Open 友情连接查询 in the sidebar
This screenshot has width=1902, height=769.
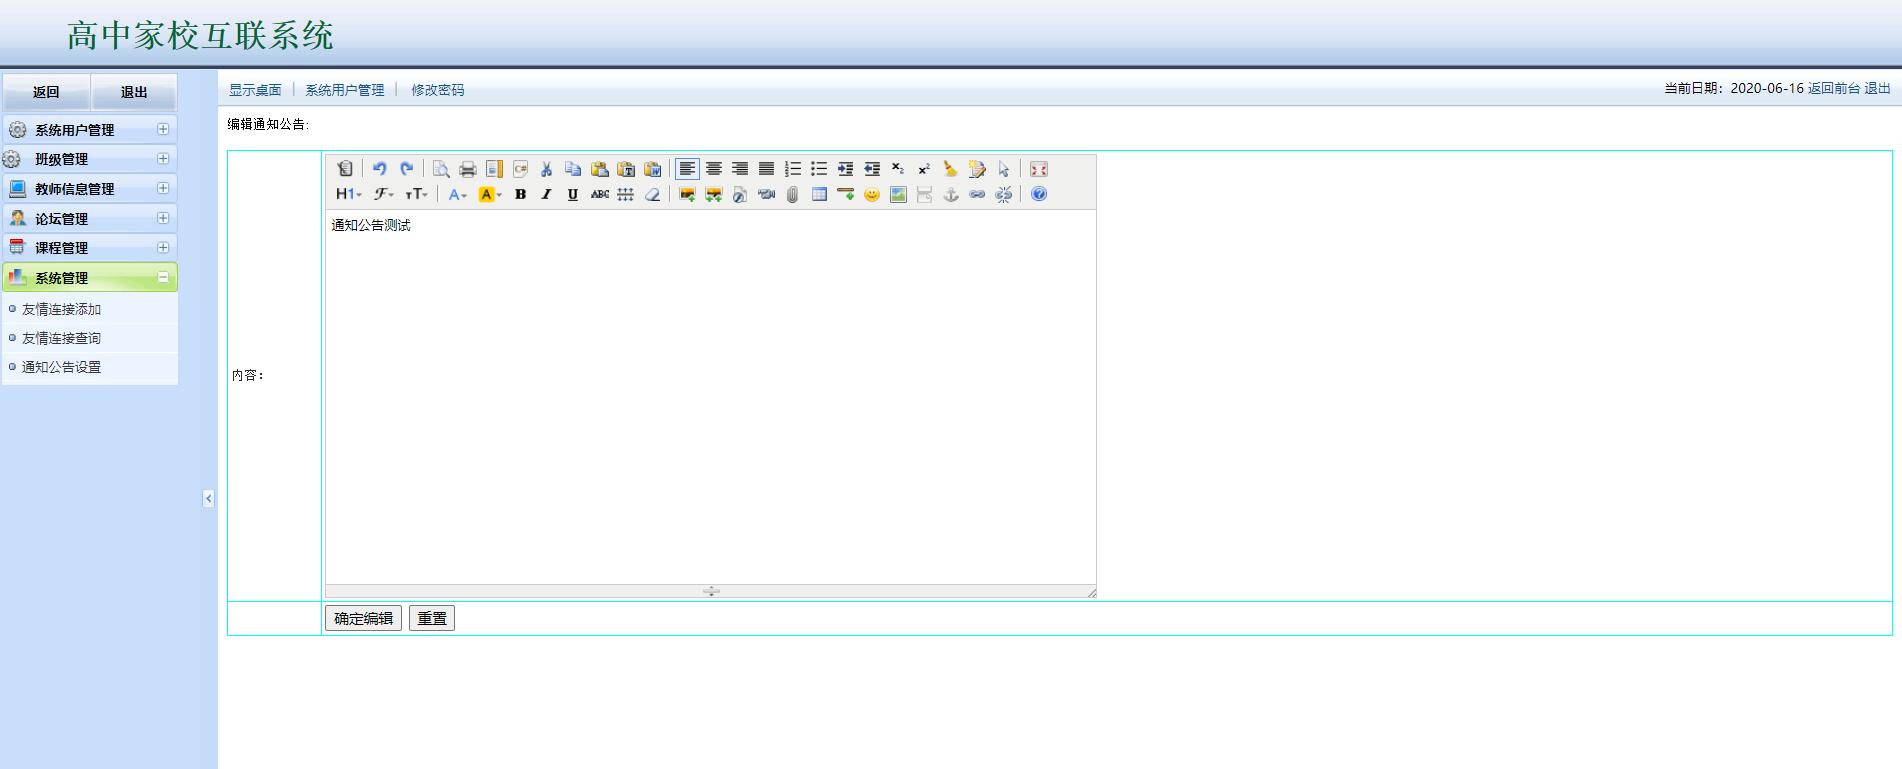pyautogui.click(x=61, y=338)
